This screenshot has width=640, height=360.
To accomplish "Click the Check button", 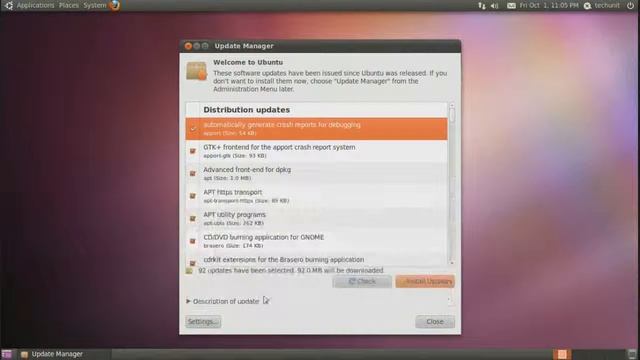I will (x=362, y=281).
